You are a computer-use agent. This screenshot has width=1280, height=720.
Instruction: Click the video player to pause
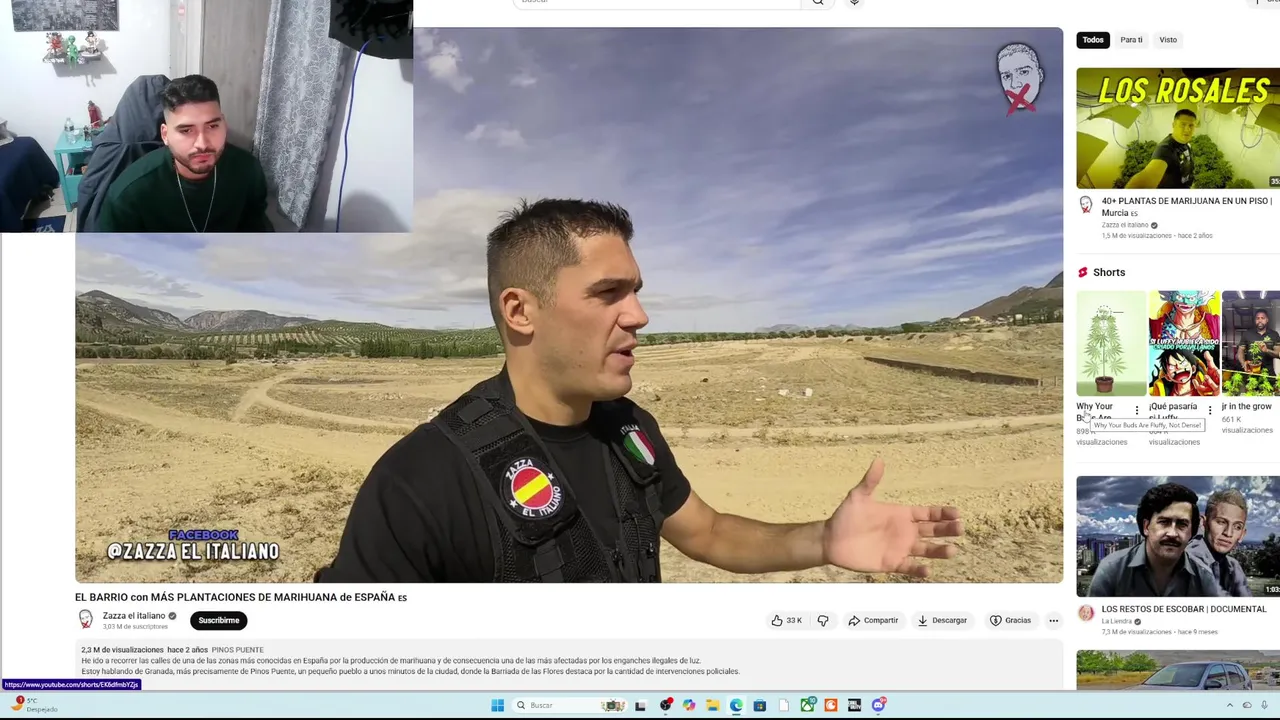569,305
